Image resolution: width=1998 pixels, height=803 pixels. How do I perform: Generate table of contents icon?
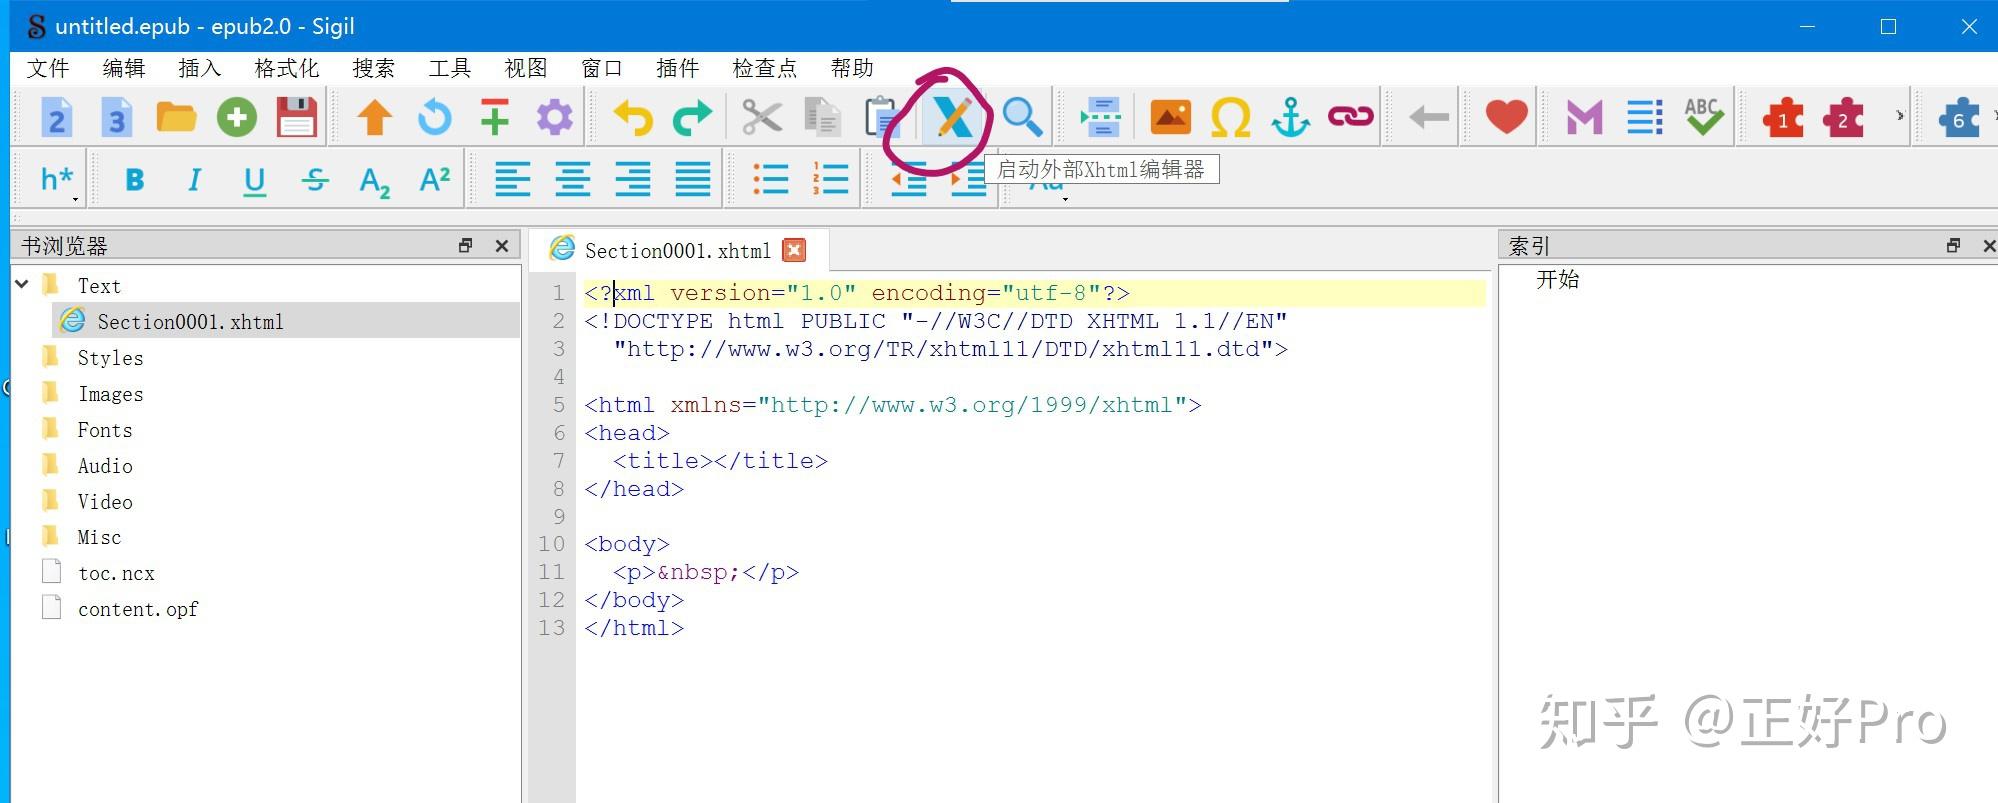[1644, 117]
